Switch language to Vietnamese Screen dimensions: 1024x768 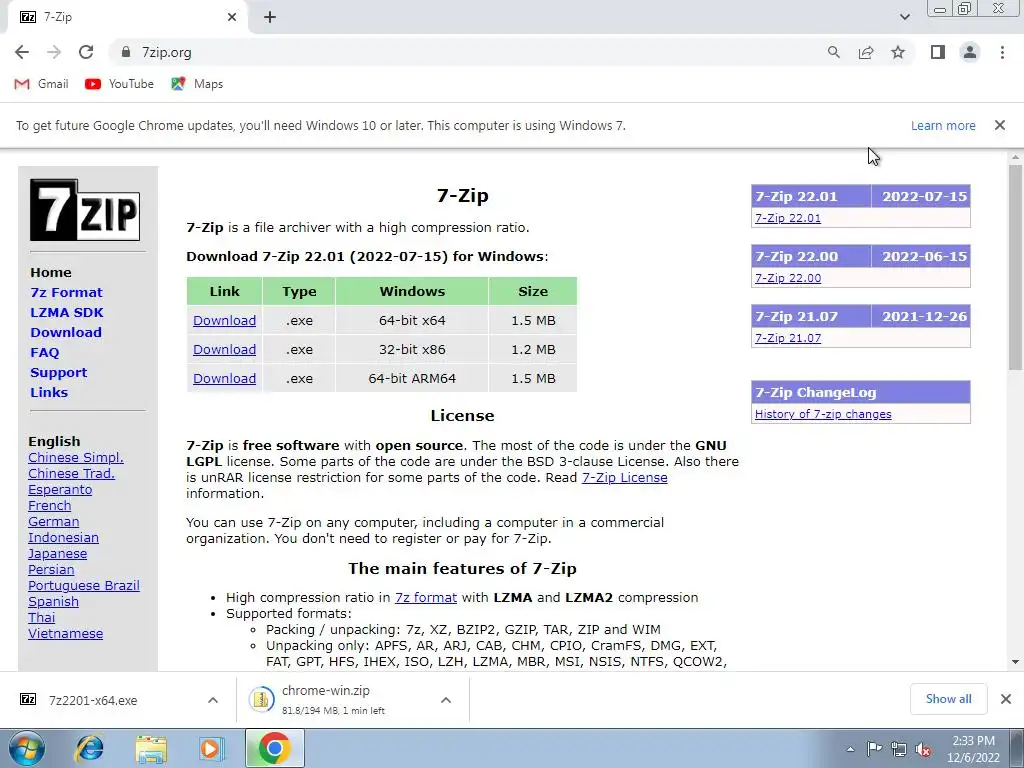click(x=65, y=633)
